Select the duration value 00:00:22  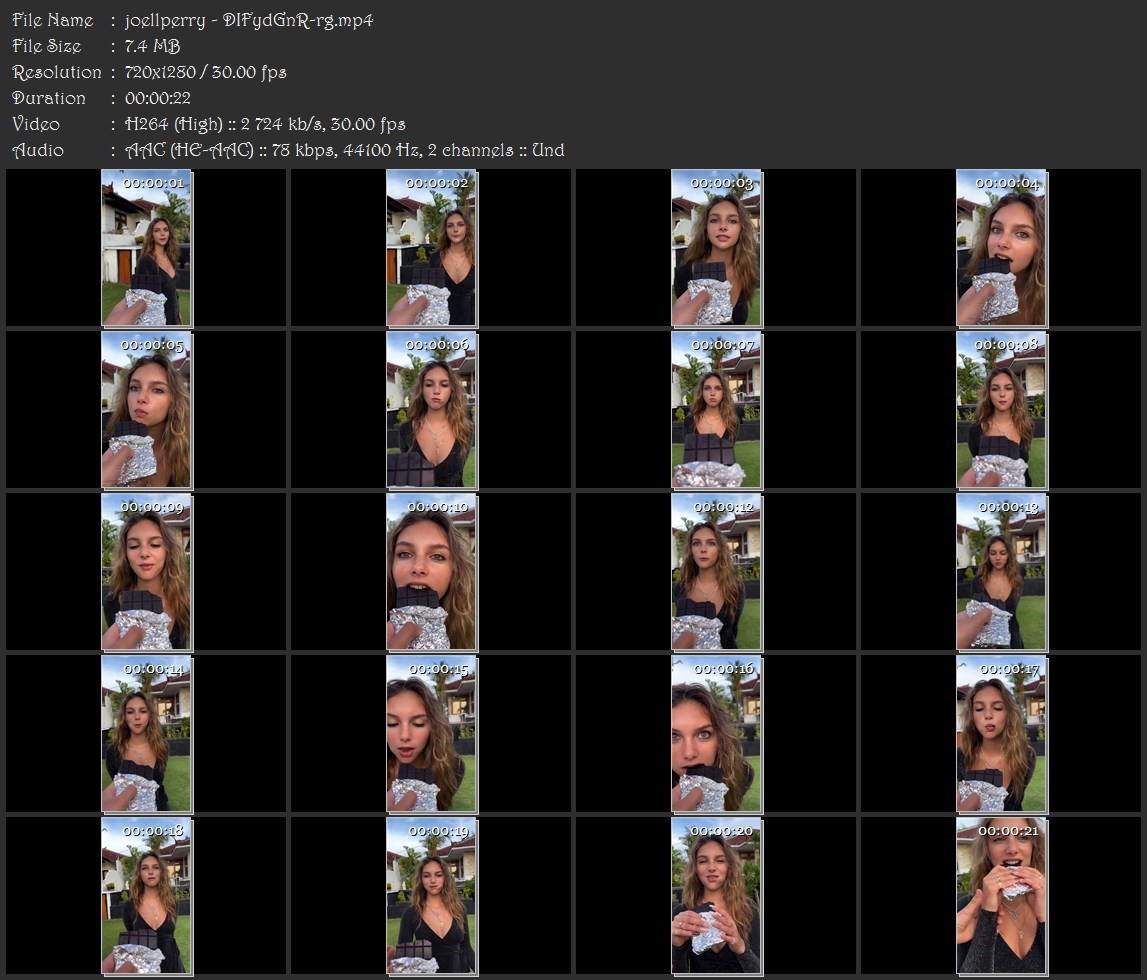coord(158,98)
